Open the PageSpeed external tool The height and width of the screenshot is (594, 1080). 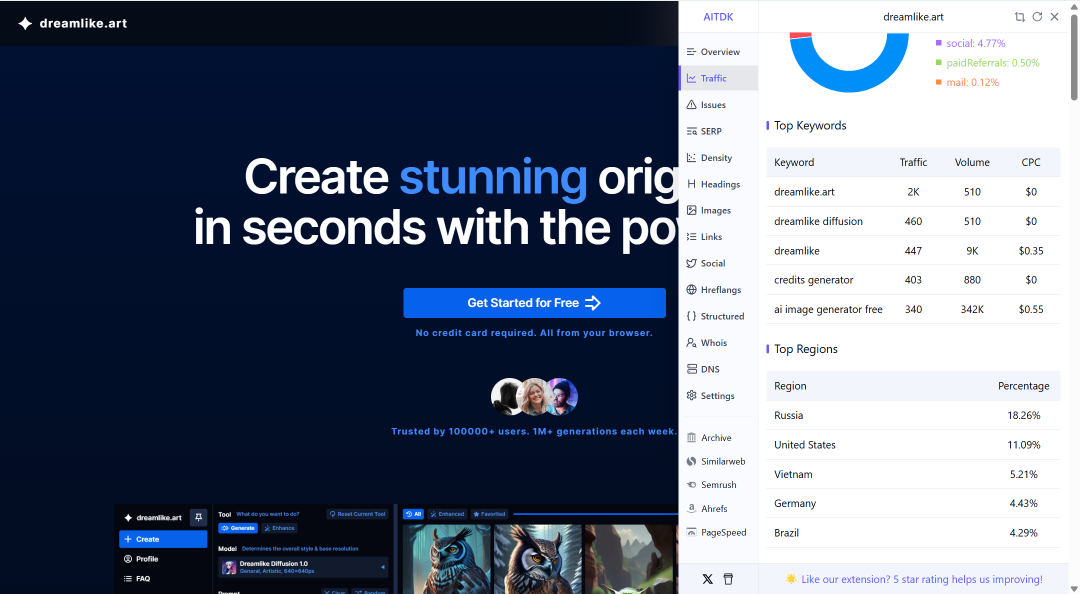click(718, 532)
